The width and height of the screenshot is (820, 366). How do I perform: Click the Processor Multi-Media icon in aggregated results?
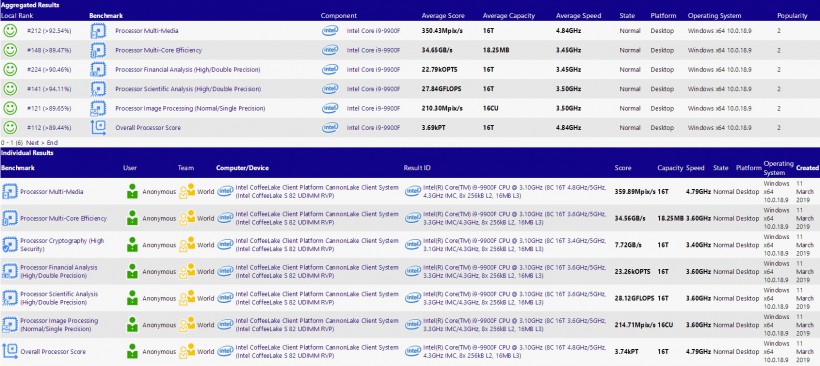click(98, 31)
